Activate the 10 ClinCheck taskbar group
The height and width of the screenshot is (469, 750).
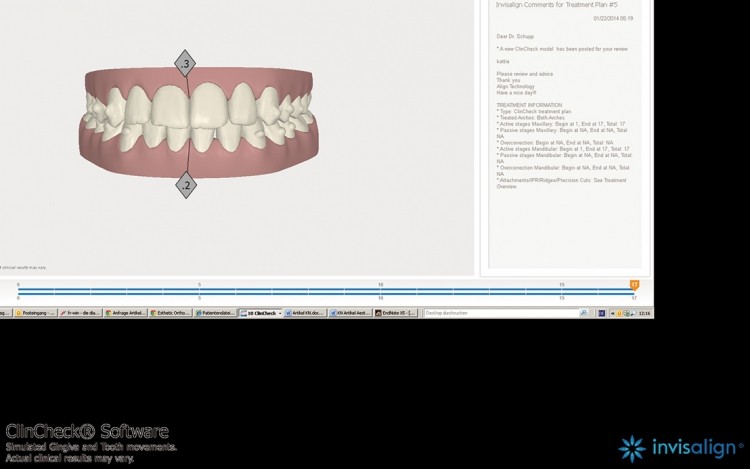[261, 313]
